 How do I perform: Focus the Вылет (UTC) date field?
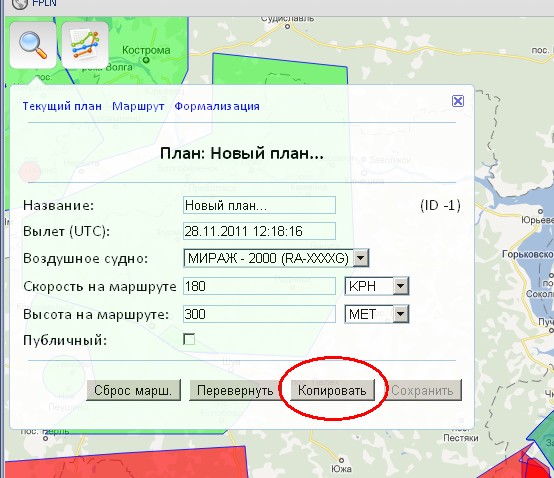(259, 231)
